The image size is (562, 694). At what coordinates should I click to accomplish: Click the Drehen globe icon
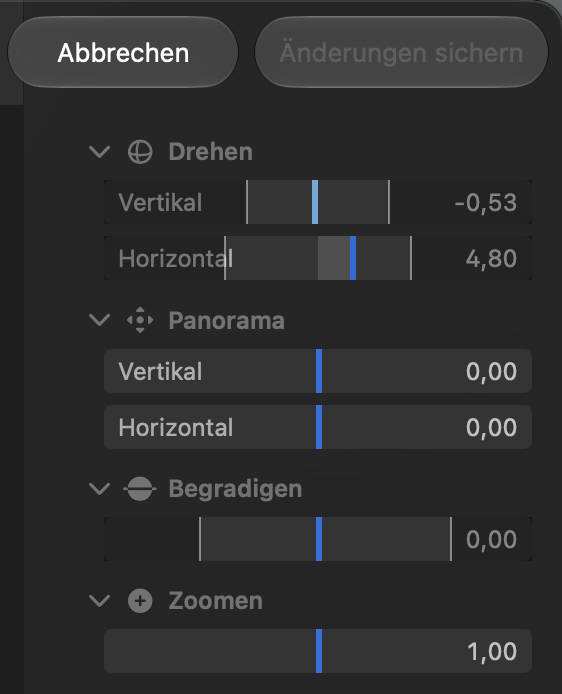click(140, 152)
